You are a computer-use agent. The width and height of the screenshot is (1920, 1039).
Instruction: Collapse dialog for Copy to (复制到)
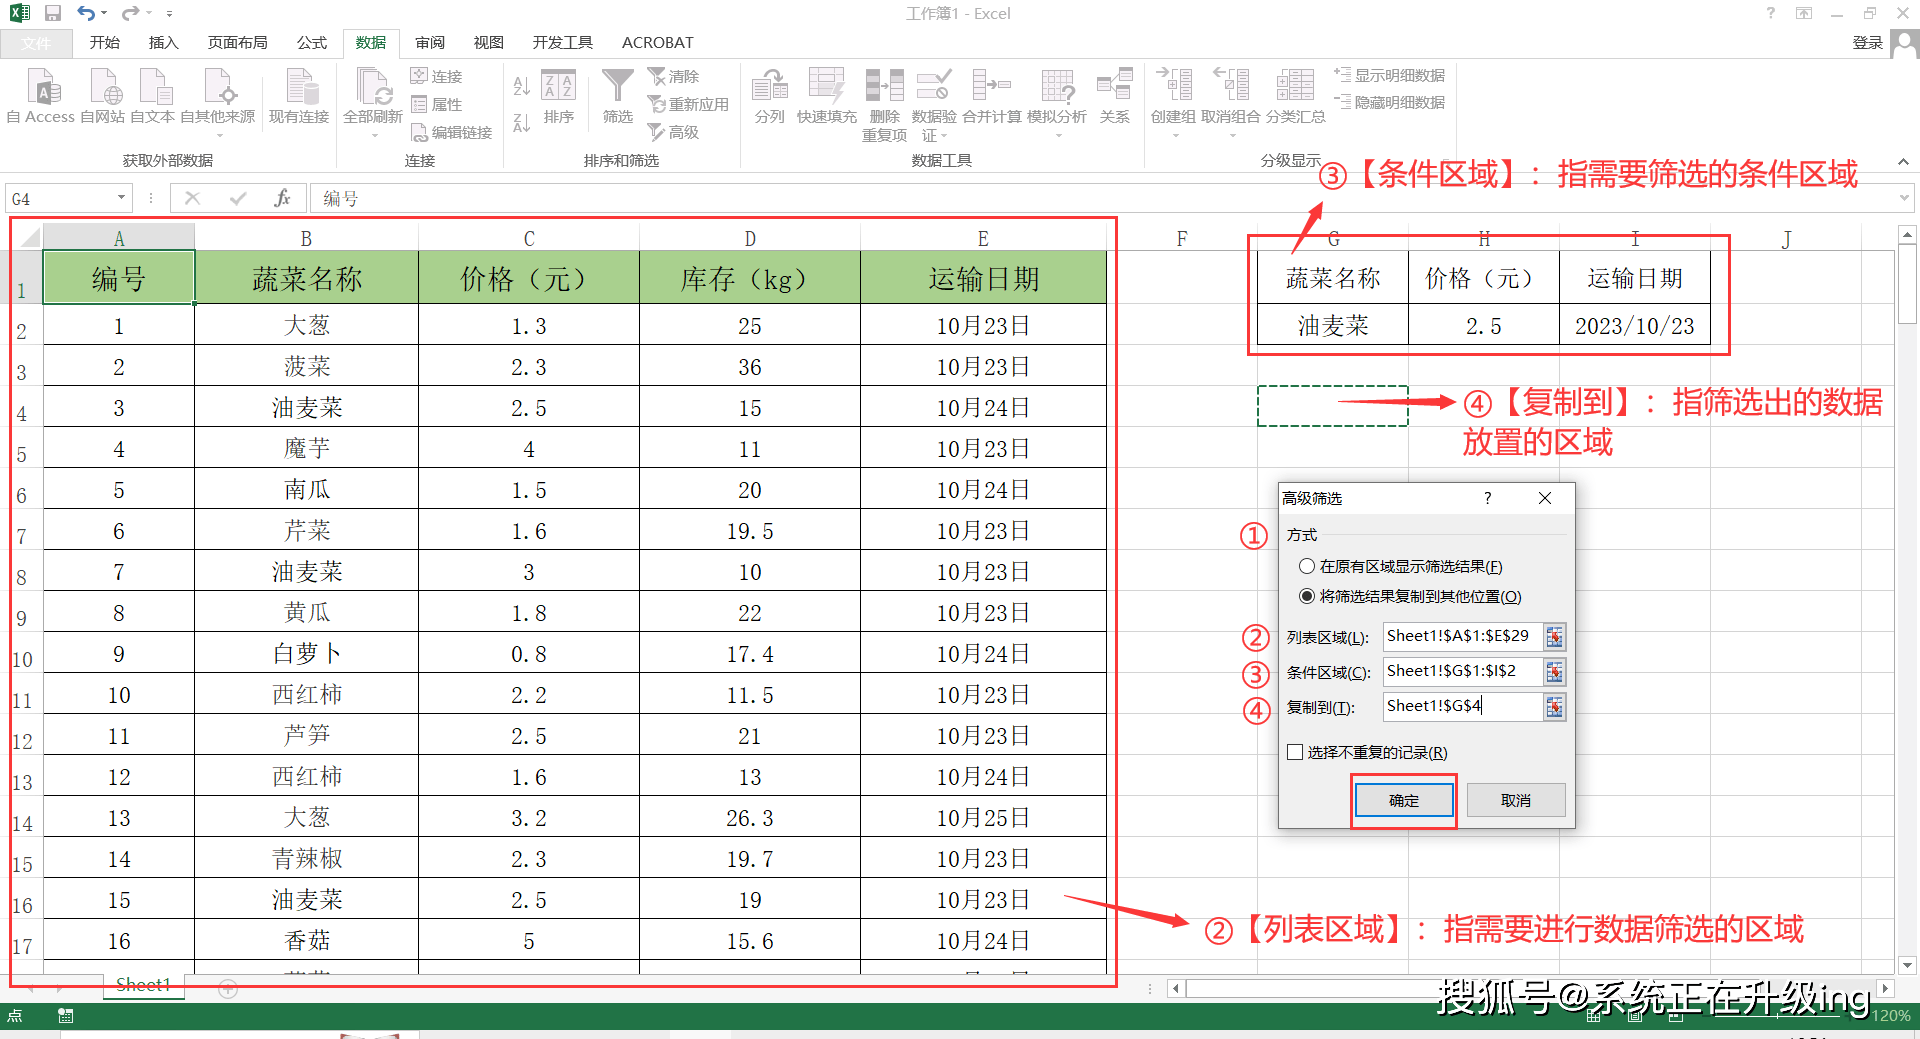coord(1554,707)
